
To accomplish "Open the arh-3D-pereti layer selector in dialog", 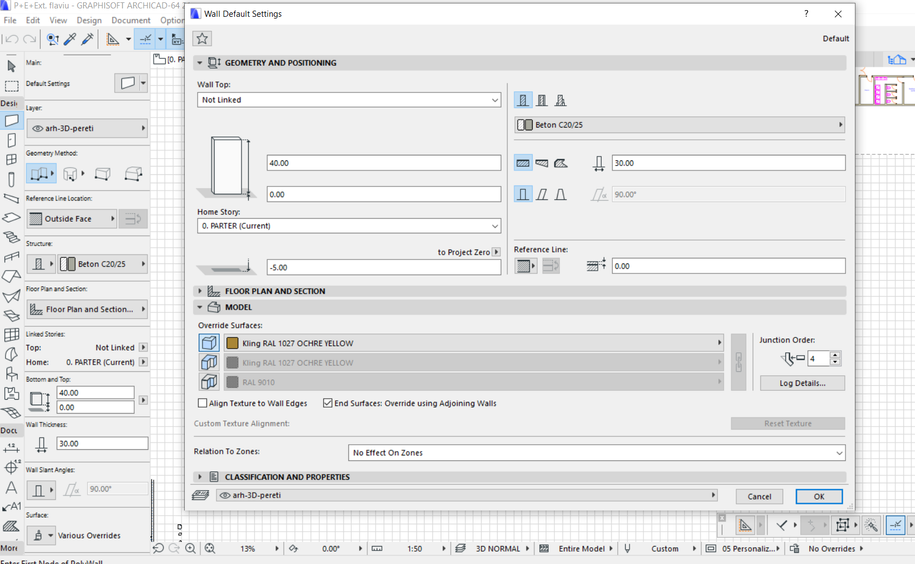I will (x=467, y=495).
